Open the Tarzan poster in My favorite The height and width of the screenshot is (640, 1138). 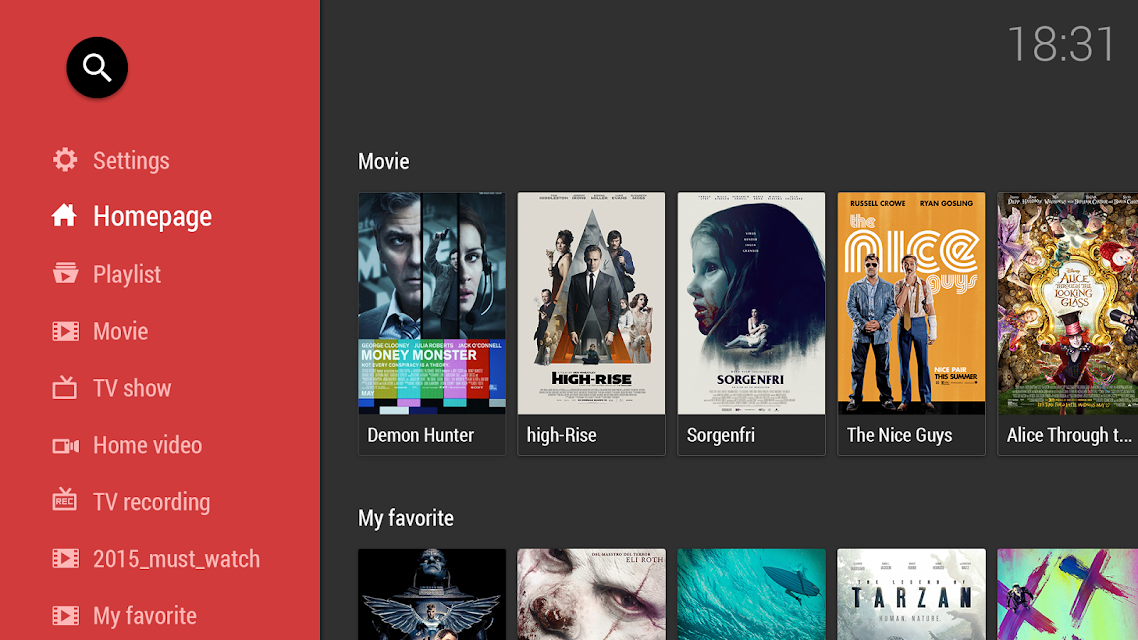pyautogui.click(x=912, y=594)
